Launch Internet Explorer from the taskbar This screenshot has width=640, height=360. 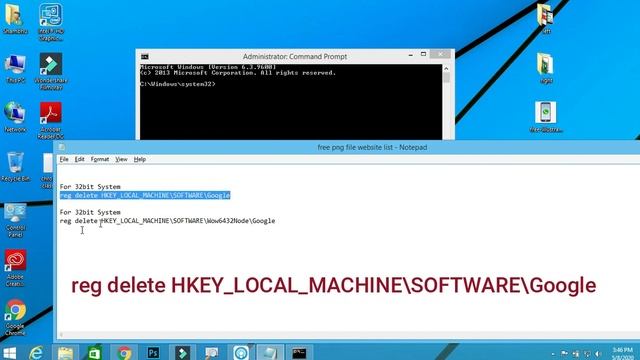pos(36,352)
